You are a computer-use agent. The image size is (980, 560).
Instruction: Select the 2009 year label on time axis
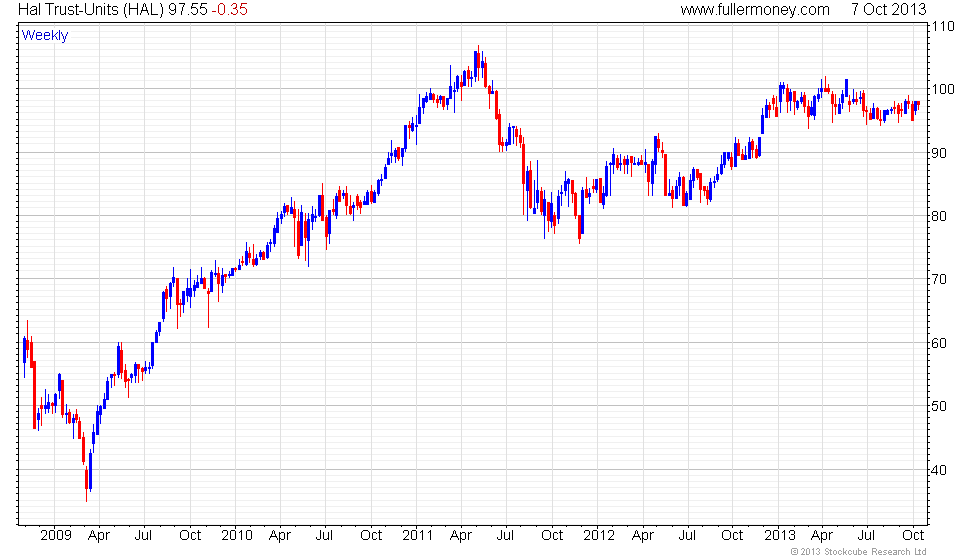click(56, 536)
